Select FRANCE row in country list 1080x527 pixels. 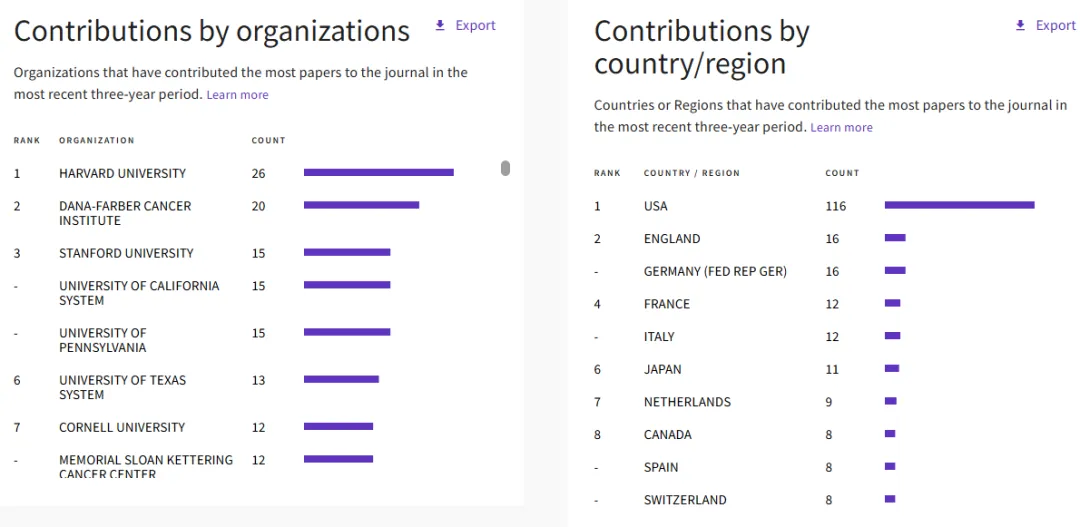(667, 304)
